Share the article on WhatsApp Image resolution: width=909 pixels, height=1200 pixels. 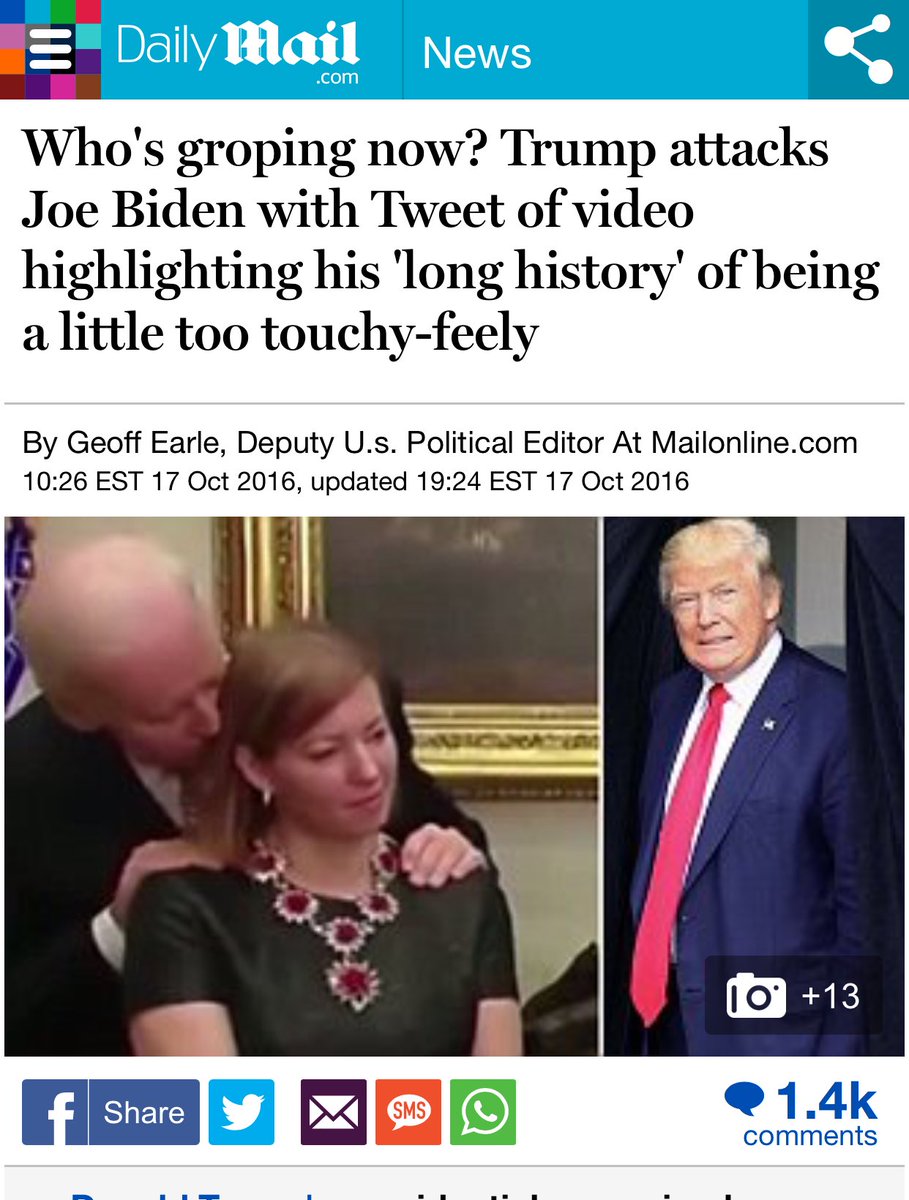coord(483,1112)
